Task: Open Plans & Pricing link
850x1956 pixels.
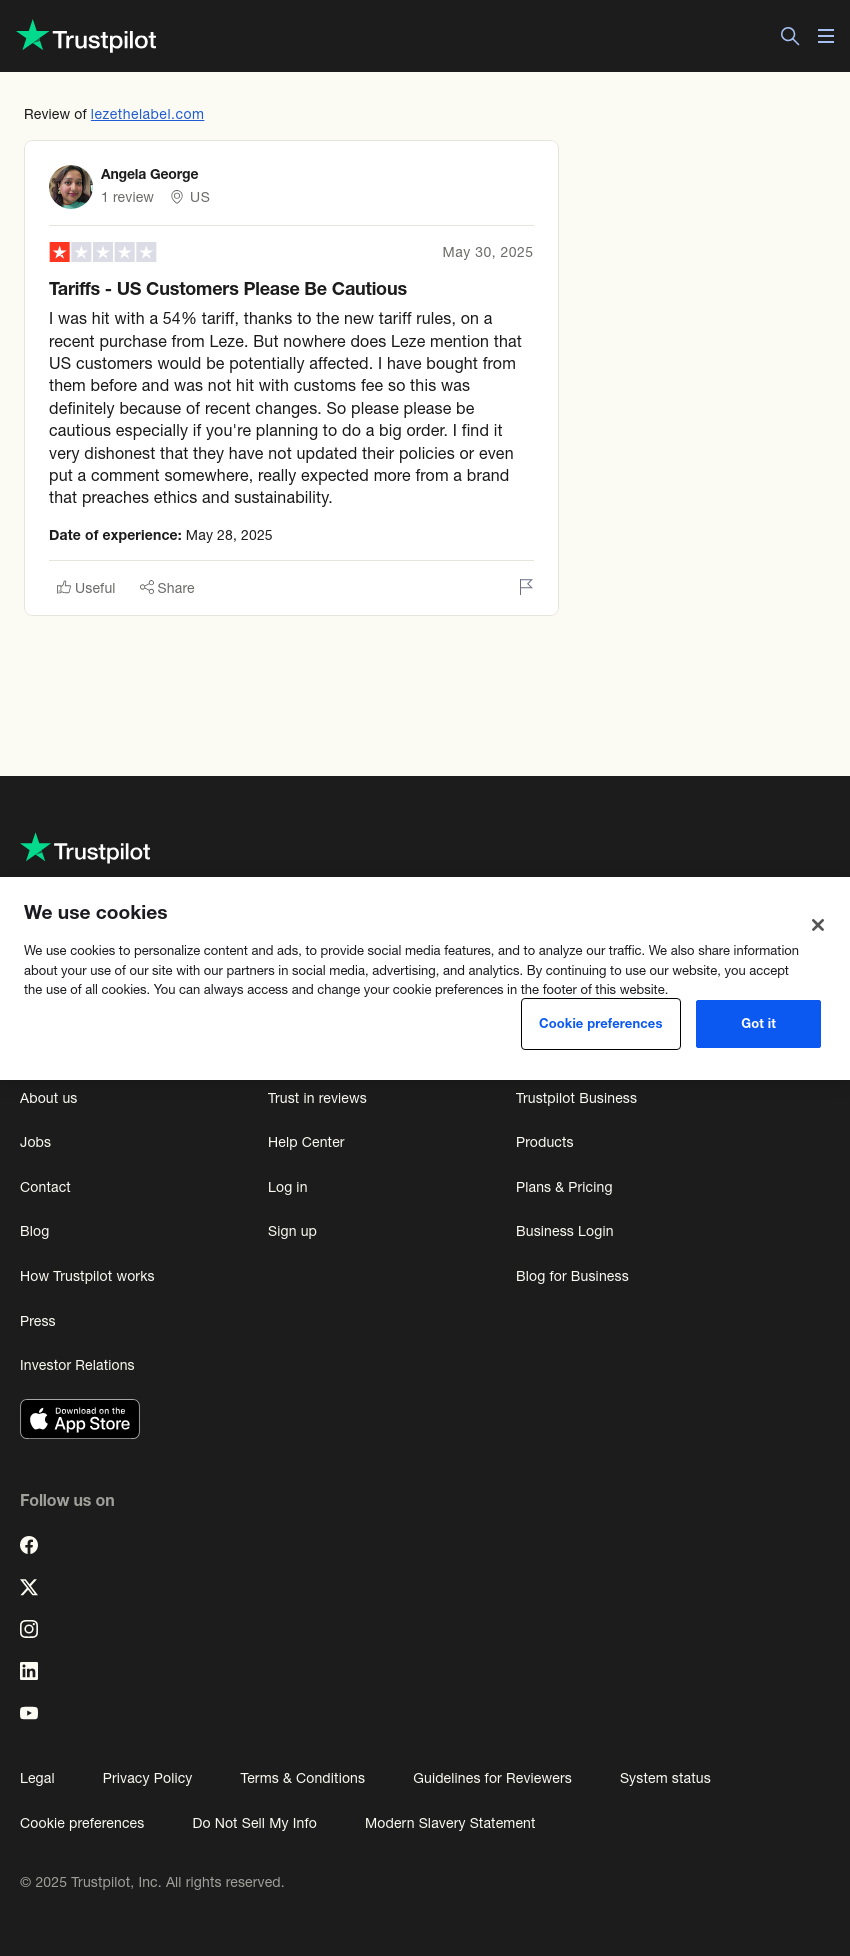Action: click(x=564, y=1187)
